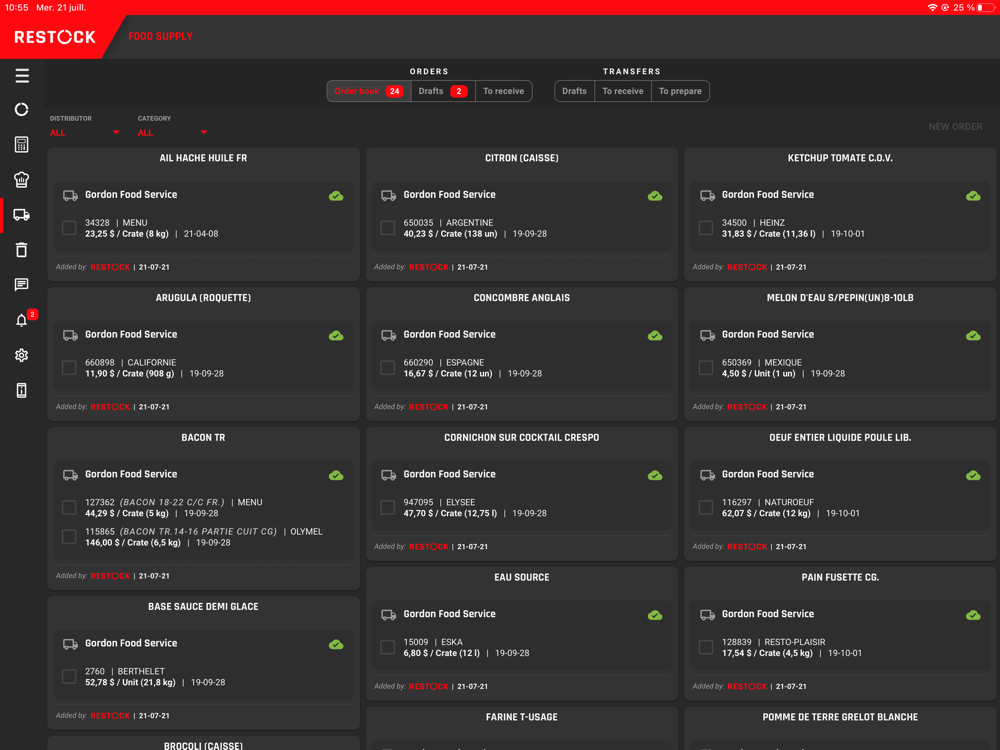Check item 115865 OLYMEL checkbox
The image size is (1000, 750).
[69, 536]
